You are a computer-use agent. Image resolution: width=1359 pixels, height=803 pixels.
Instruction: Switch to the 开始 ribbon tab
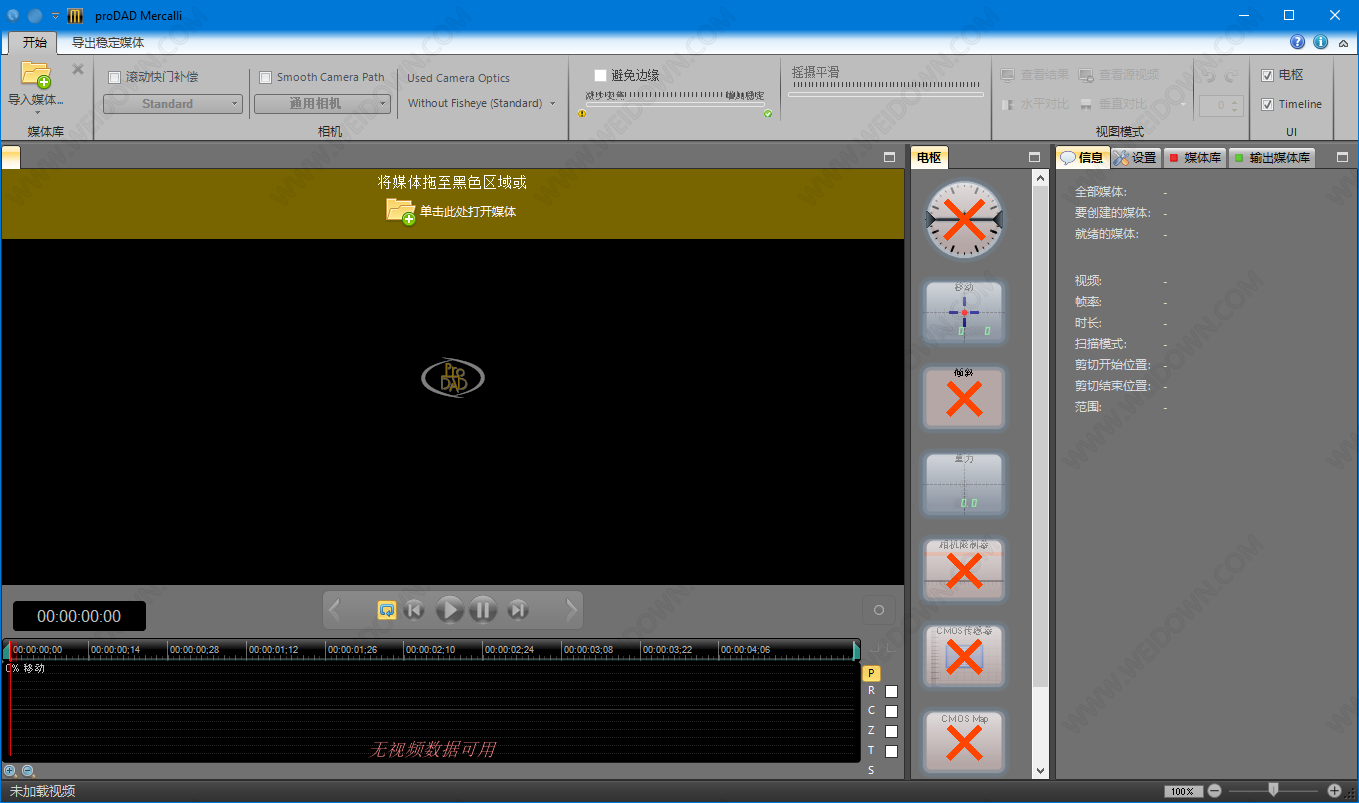34,43
